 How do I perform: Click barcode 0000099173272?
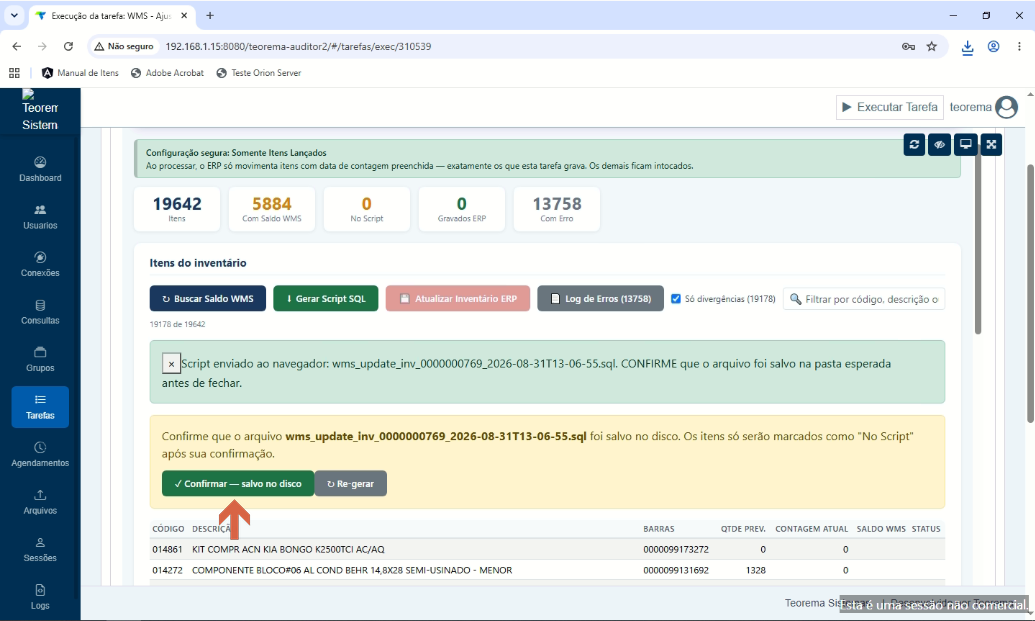[x=676, y=549]
